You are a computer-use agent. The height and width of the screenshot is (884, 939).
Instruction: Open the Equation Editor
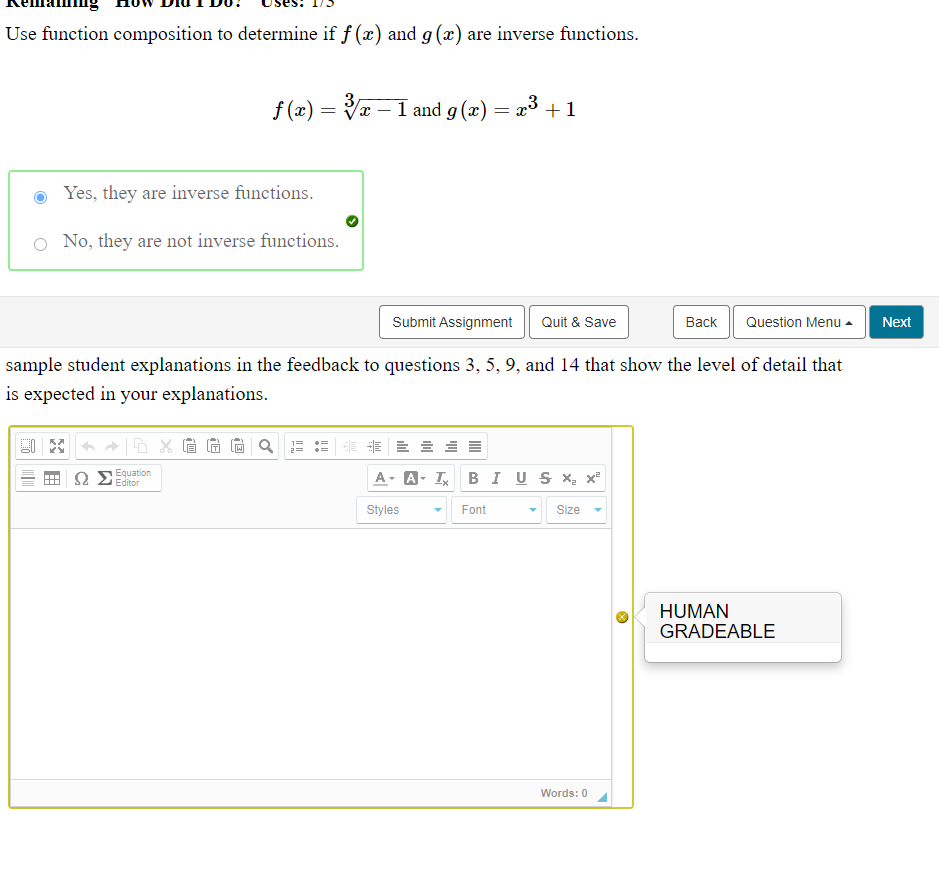pos(125,478)
